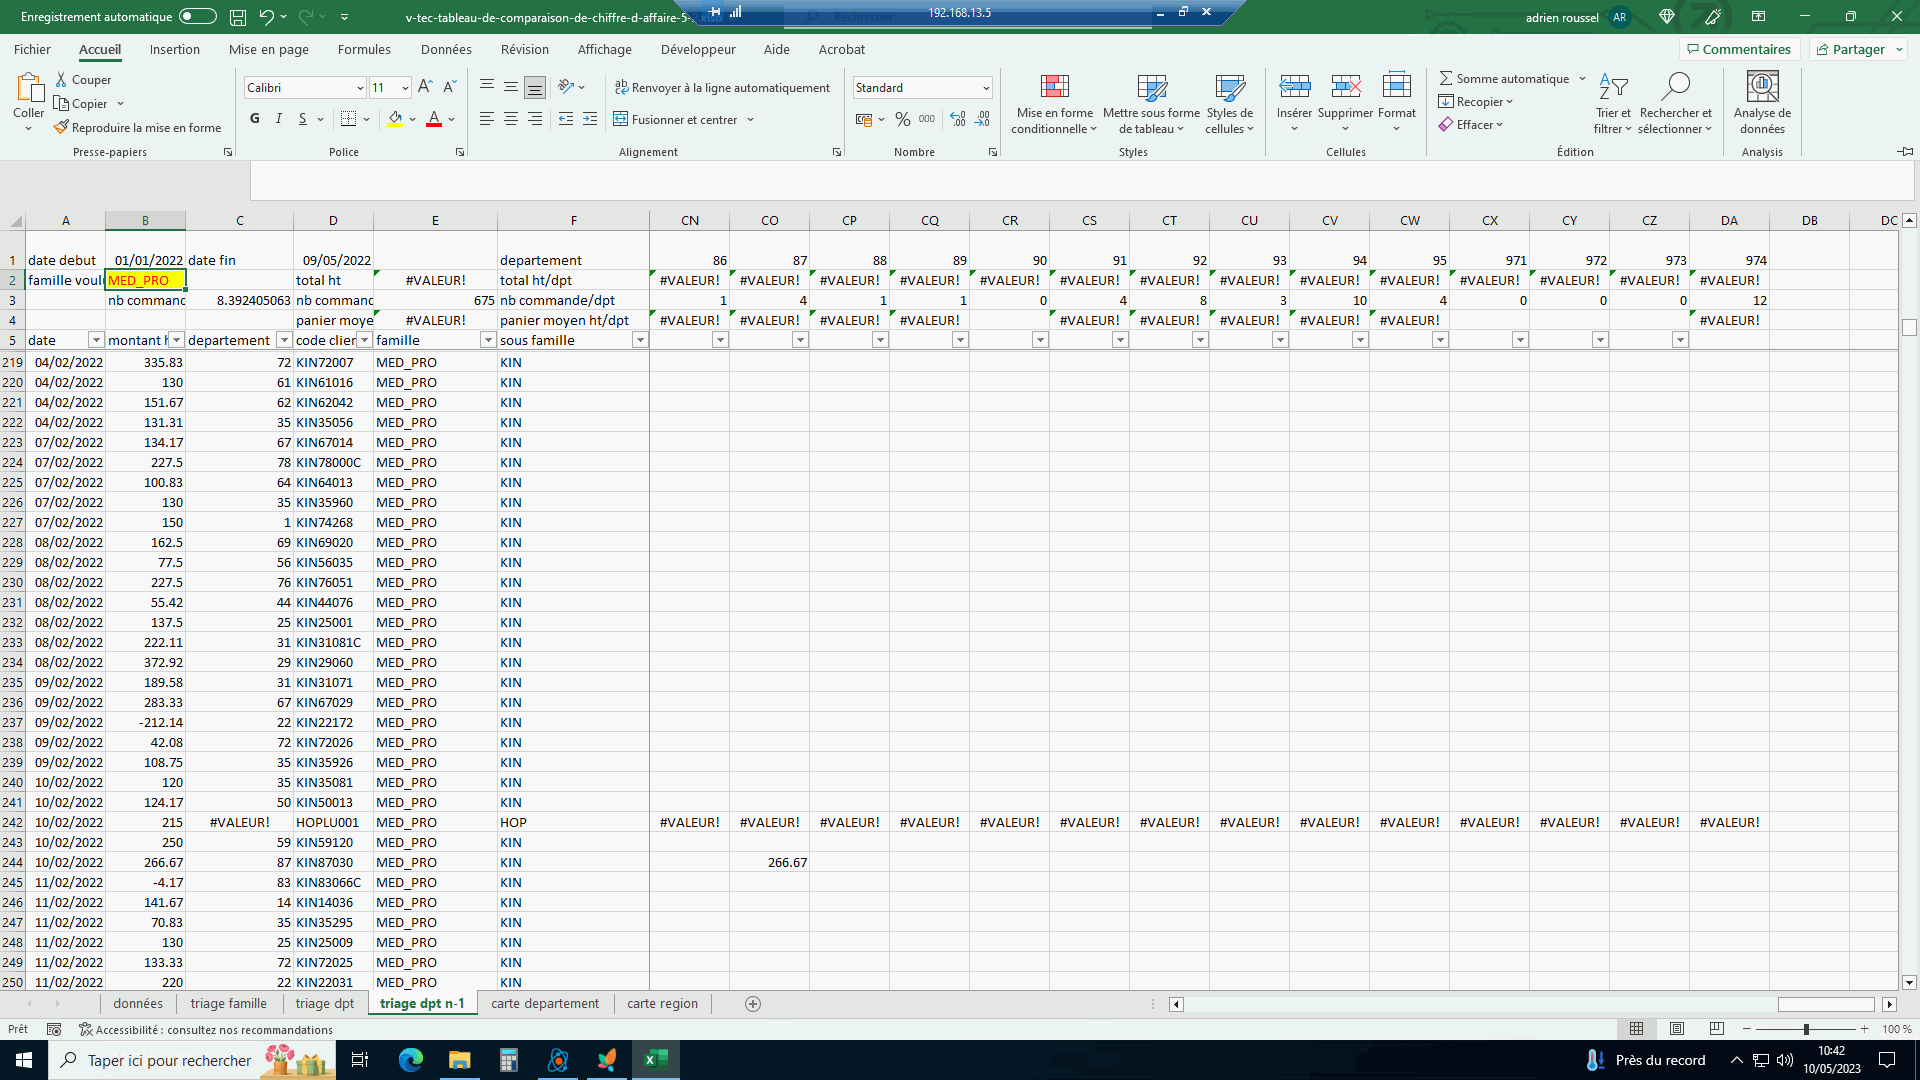Viewport: 1920px width, 1080px height.
Task: Click the zoom slider handle
Action: coord(1806,1029)
